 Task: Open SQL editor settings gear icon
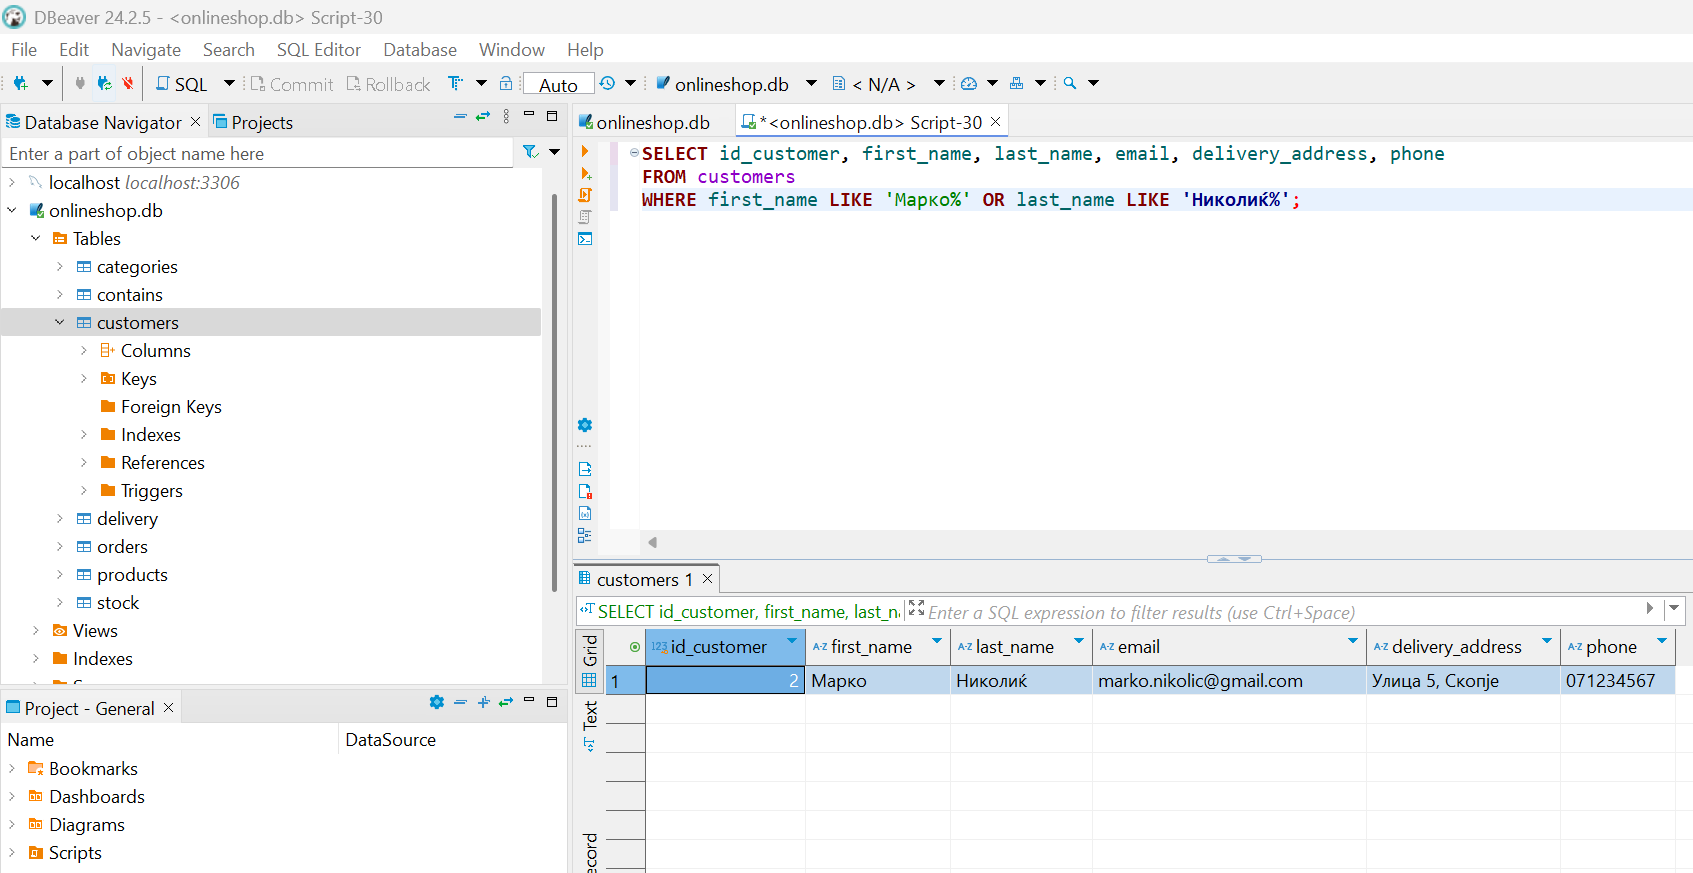click(585, 425)
